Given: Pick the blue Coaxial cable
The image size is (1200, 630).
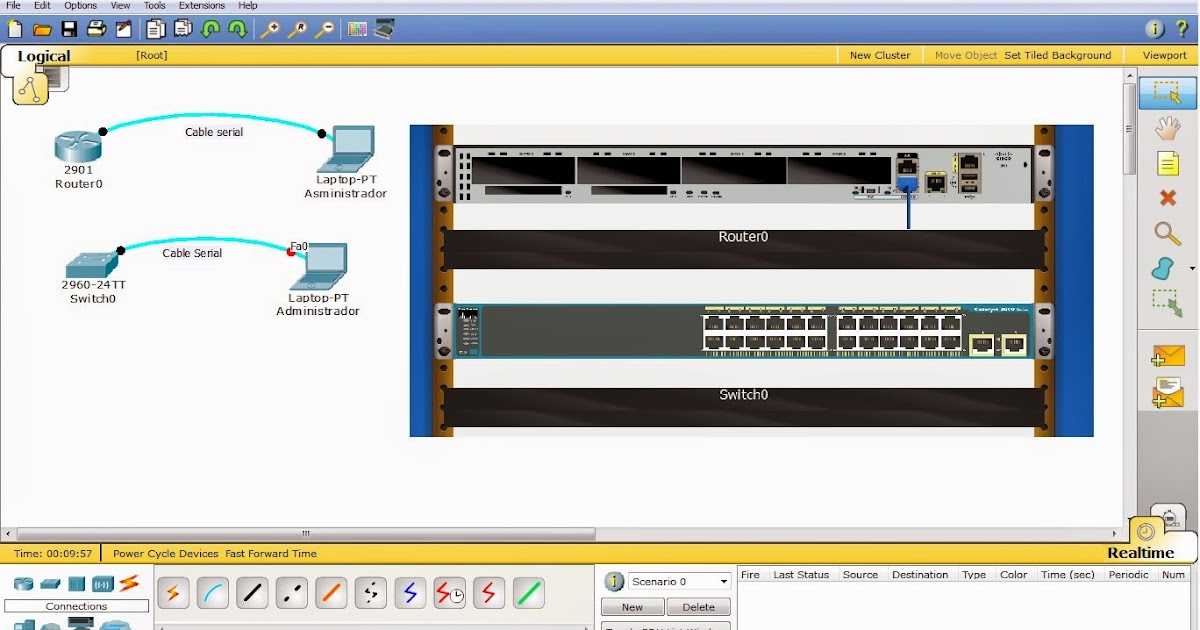Looking at the screenshot, I should pos(410,593).
